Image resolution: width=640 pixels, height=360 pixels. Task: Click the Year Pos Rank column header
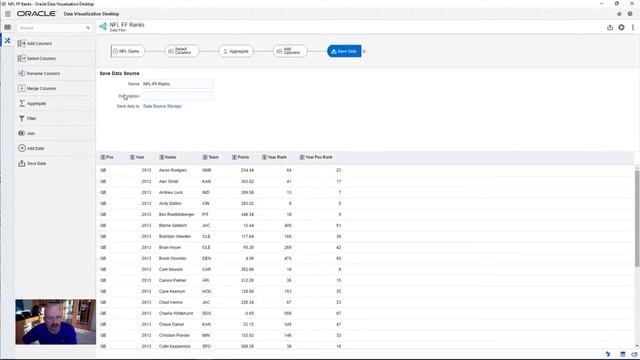click(316, 157)
